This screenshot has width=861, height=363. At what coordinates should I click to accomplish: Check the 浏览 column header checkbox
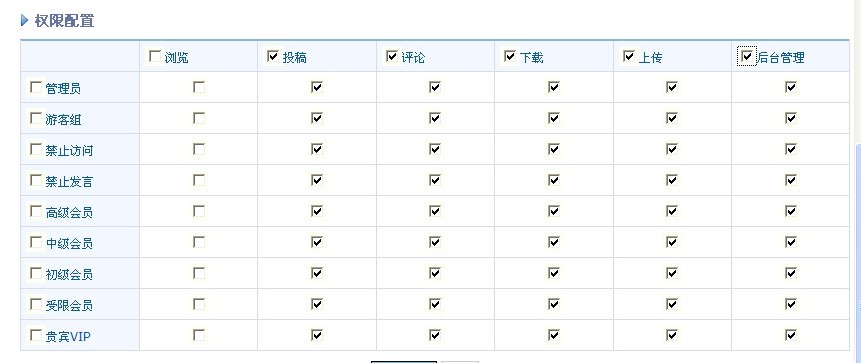click(155, 56)
